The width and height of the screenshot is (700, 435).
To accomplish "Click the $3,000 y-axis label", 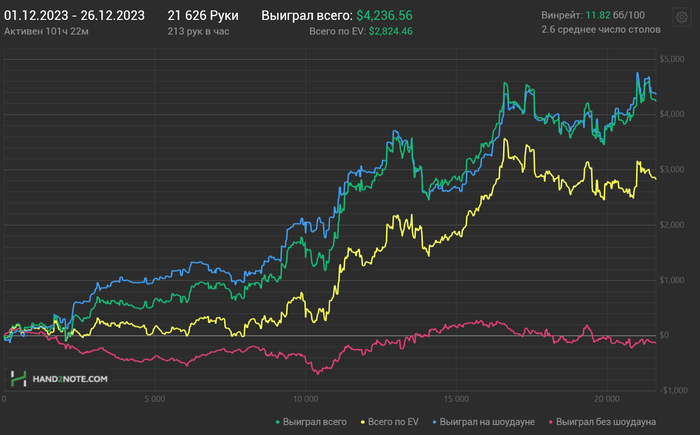I will (x=672, y=170).
